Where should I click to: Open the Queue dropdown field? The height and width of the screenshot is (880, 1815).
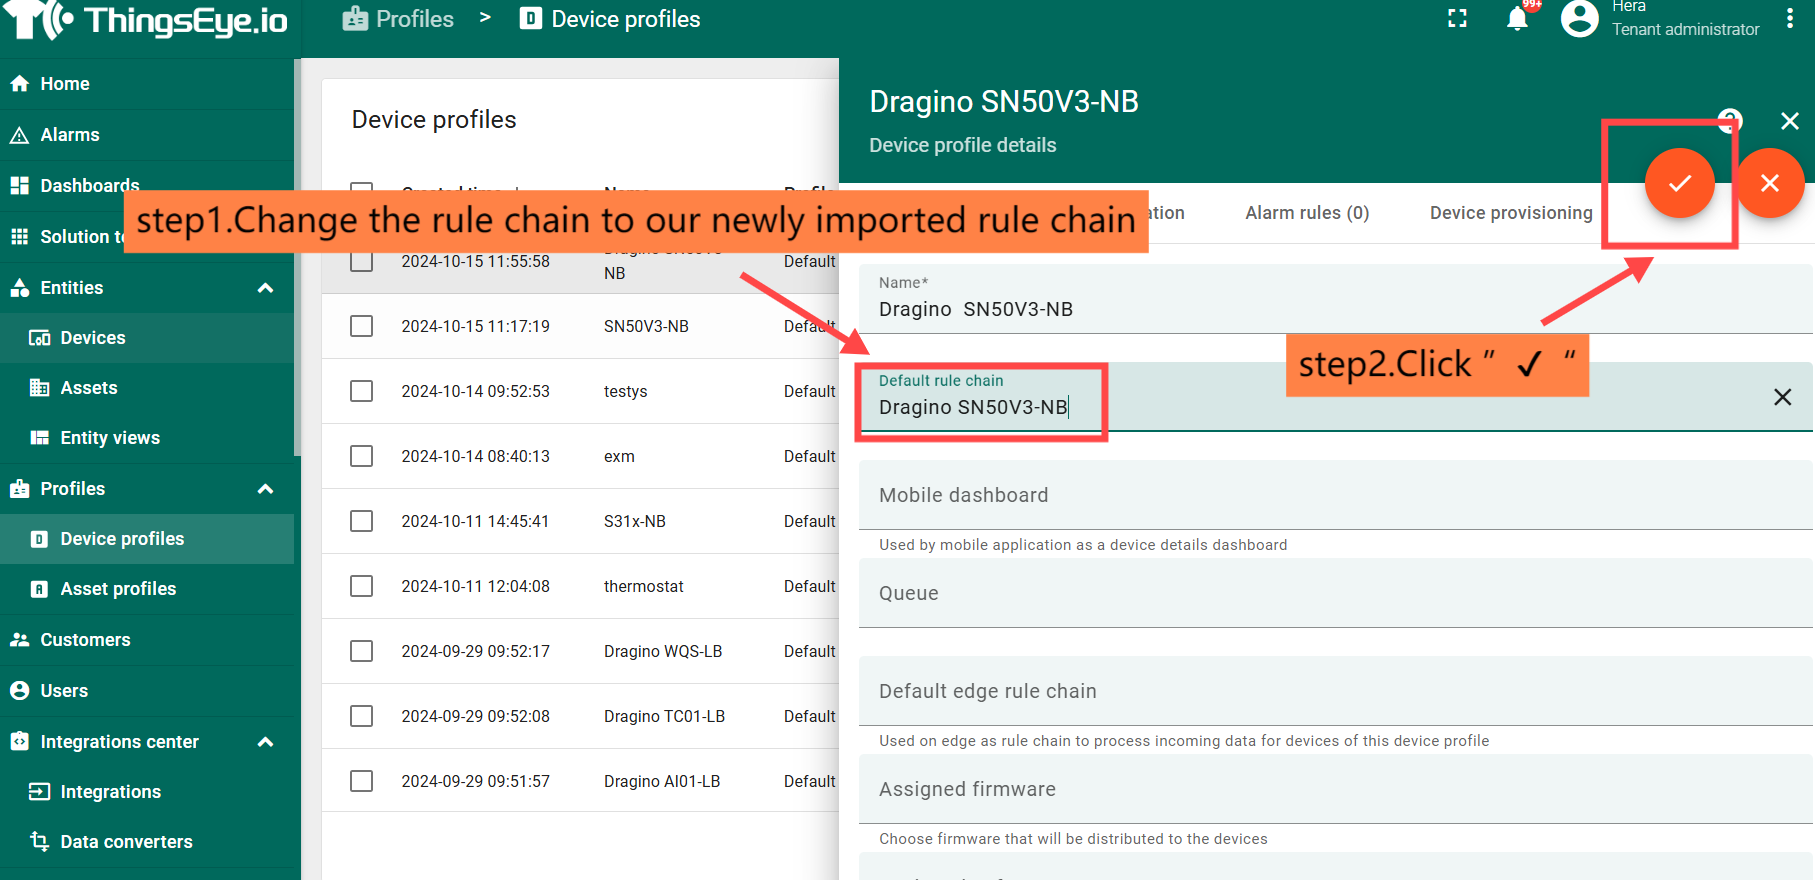pyautogui.click(x=1335, y=594)
